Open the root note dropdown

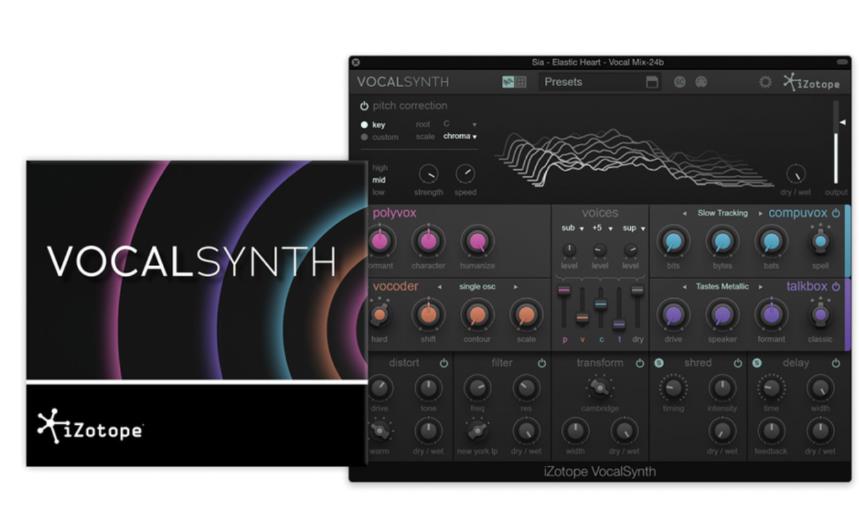click(460, 124)
